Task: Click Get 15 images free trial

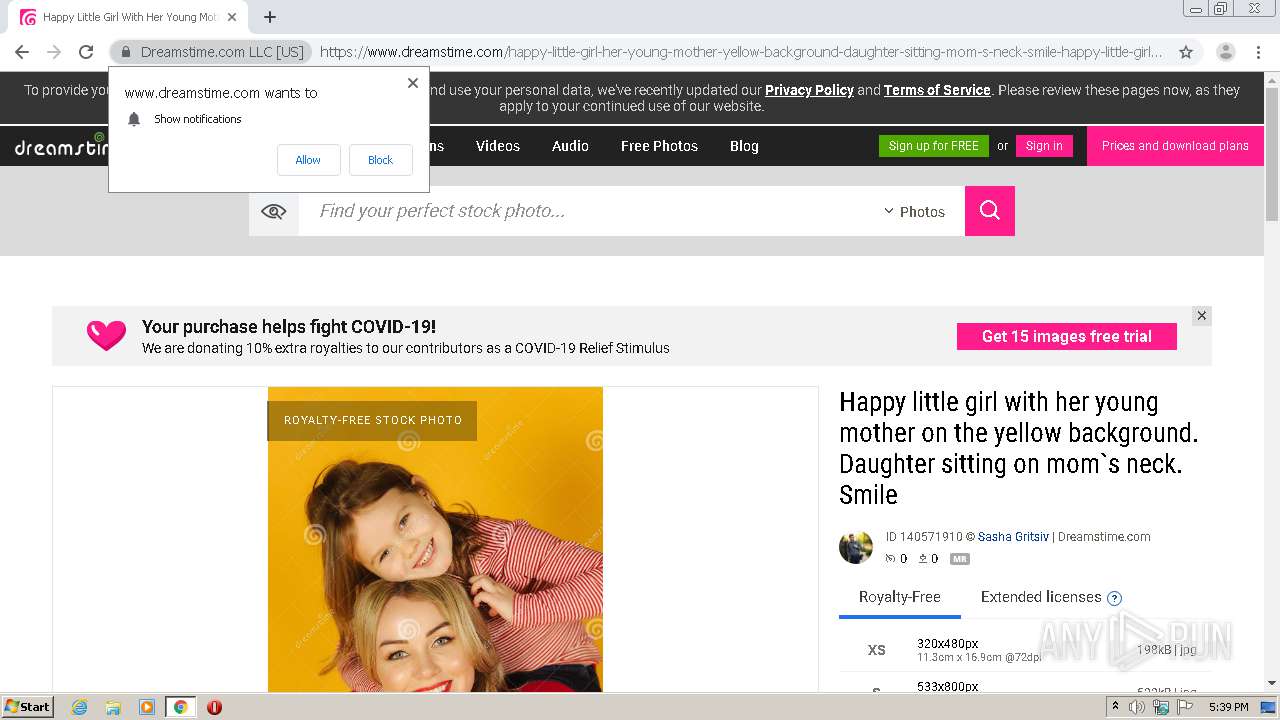Action: [x=1067, y=336]
